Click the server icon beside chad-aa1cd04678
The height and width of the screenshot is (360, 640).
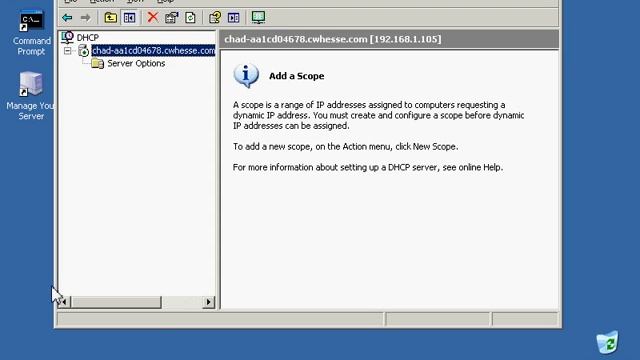point(83,51)
